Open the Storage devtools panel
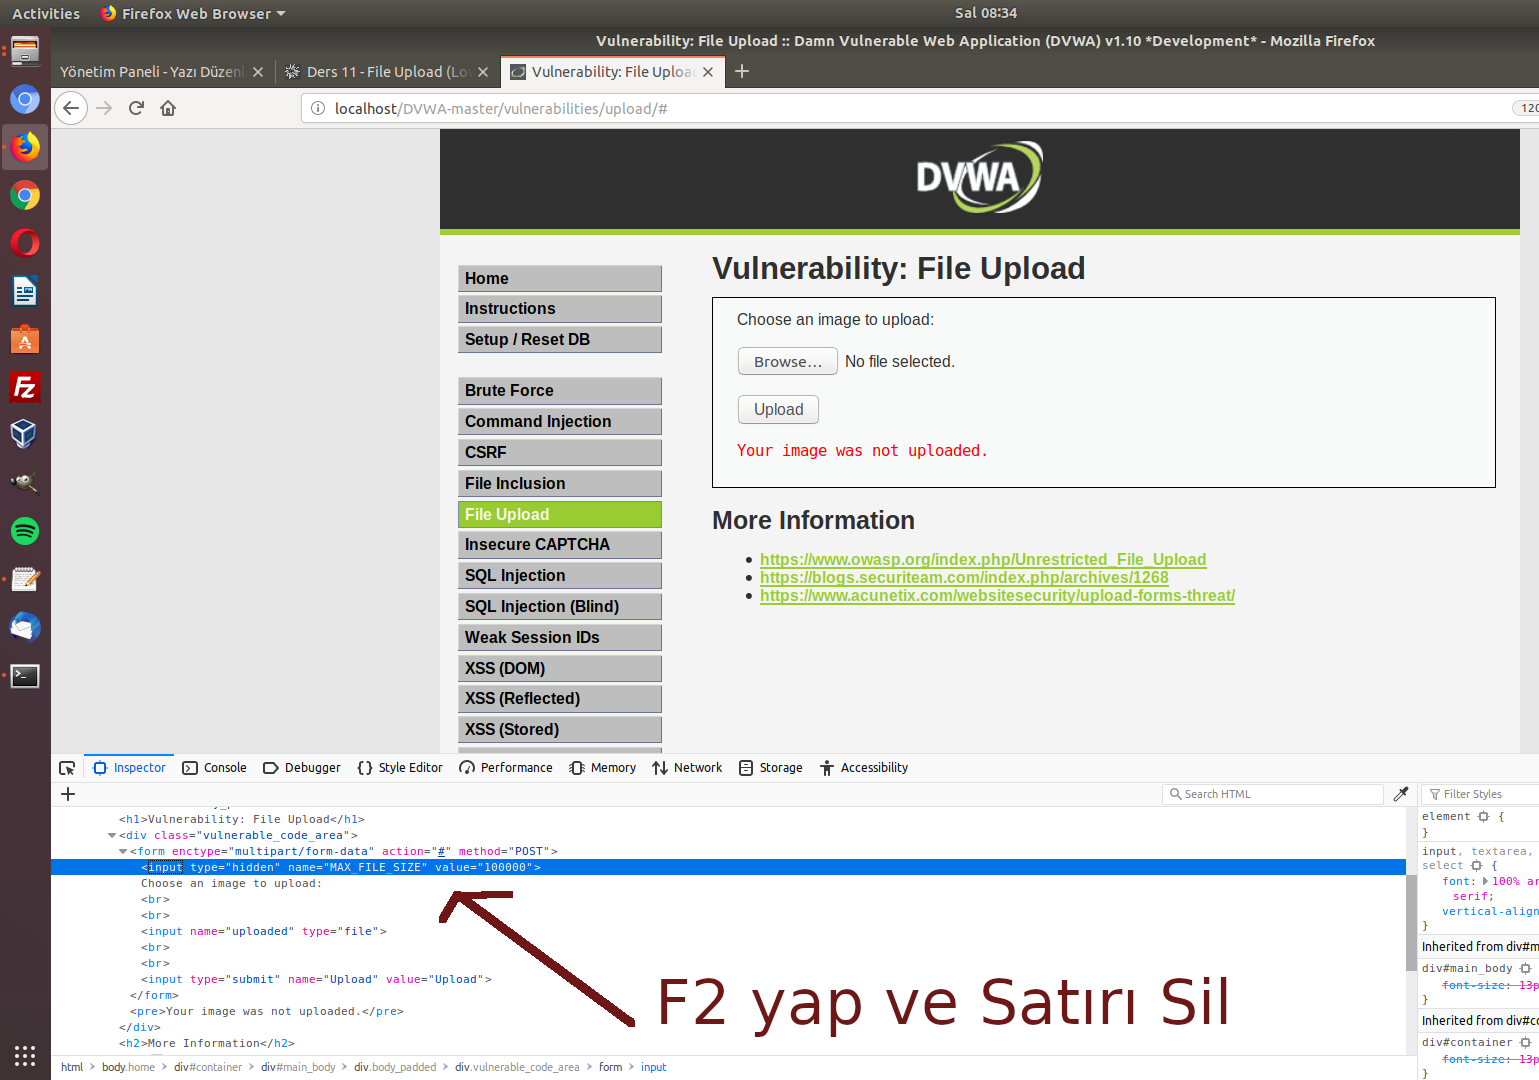 pos(771,768)
